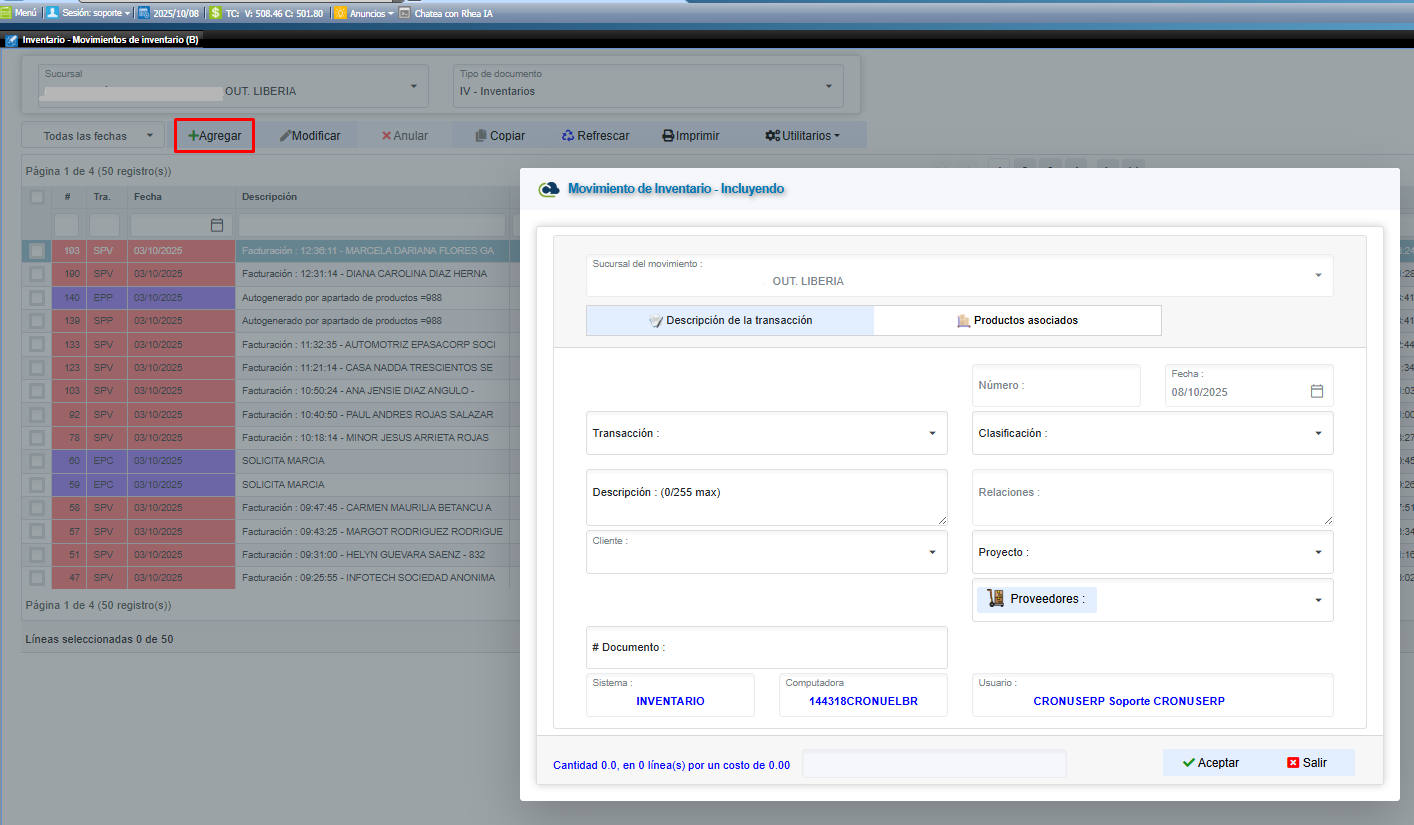Click the Agregar plus toolbar button

(x=214, y=135)
